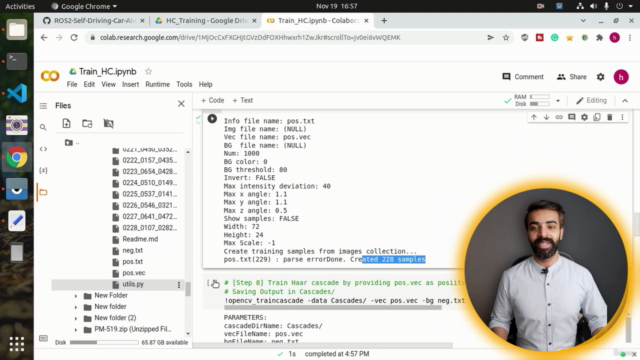Open Activities overview
The width and height of the screenshot is (640, 360).
pyautogui.click(x=20, y=6)
